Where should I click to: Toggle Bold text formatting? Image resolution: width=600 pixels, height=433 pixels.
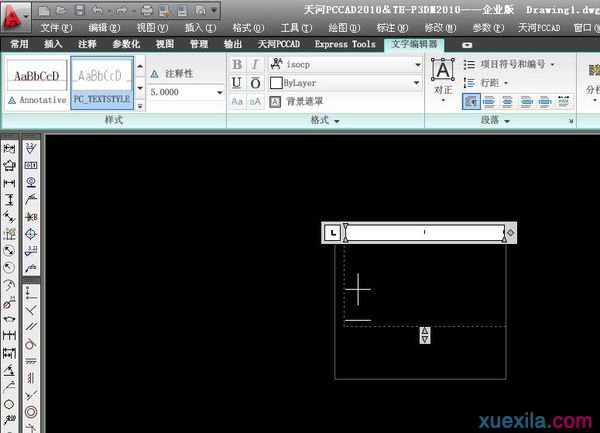(237, 64)
